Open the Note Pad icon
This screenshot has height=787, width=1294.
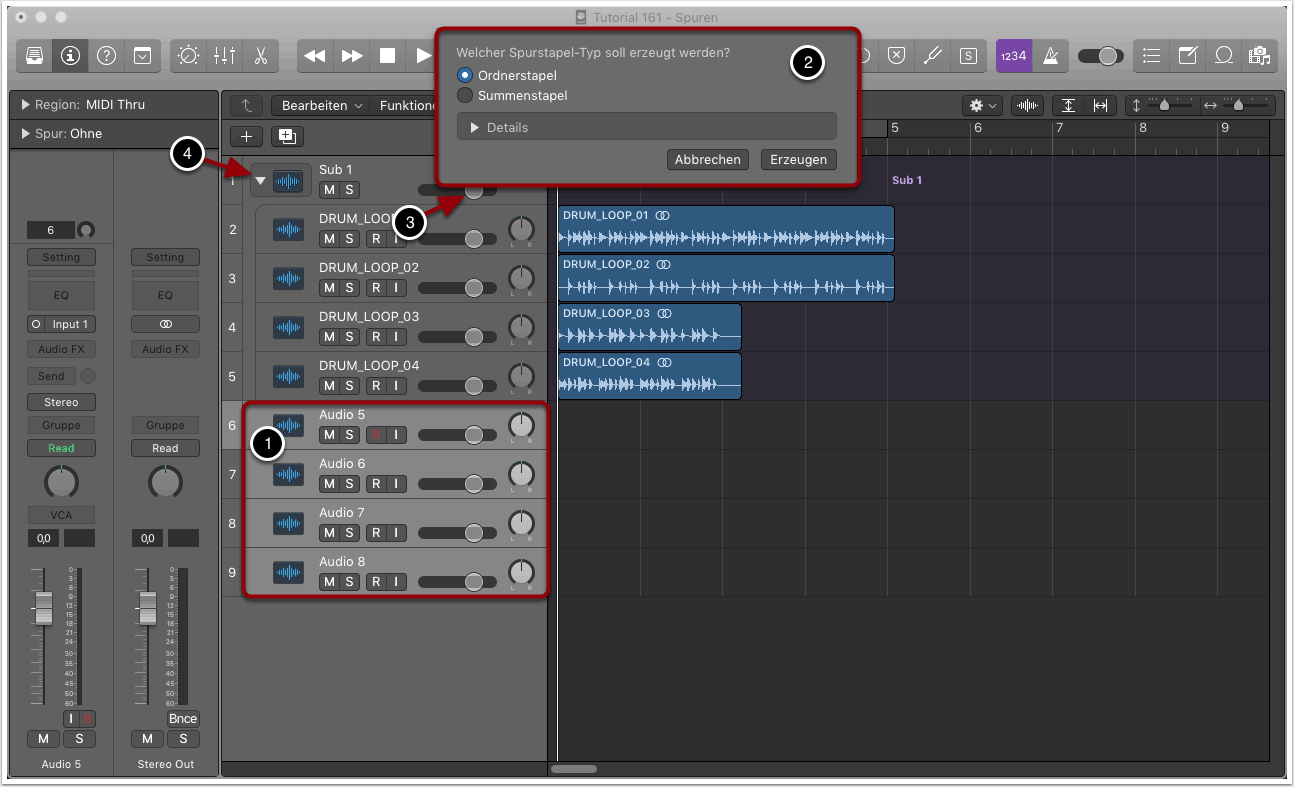tap(1187, 56)
